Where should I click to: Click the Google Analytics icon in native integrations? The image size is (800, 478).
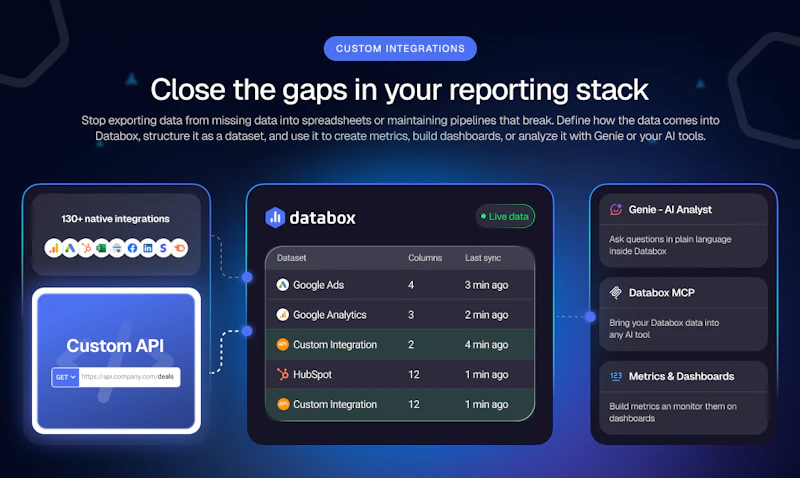54,248
